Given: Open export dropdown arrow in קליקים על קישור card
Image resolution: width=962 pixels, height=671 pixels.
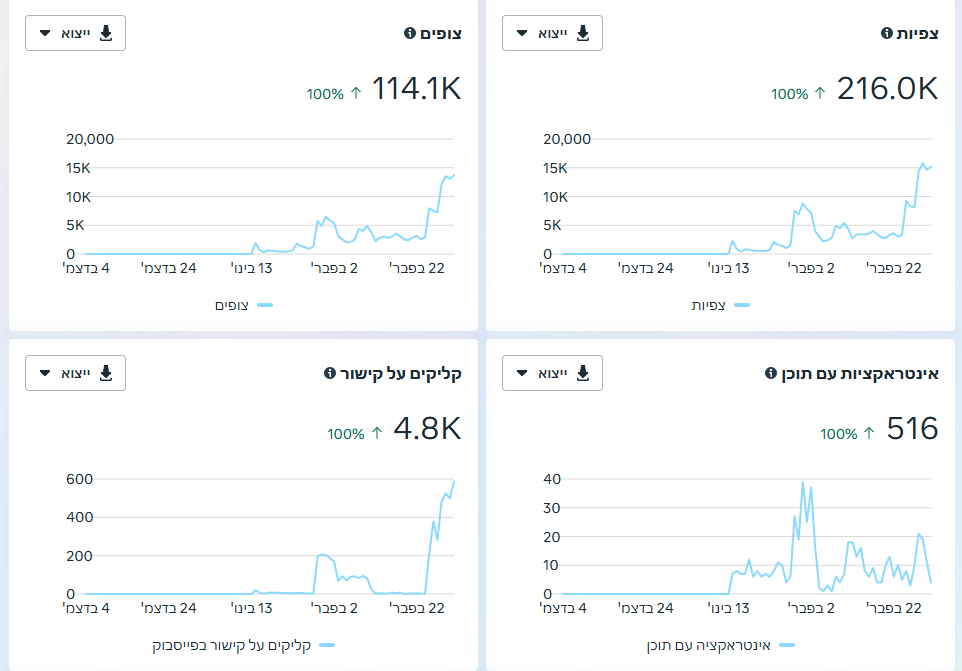Looking at the screenshot, I should (x=45, y=373).
